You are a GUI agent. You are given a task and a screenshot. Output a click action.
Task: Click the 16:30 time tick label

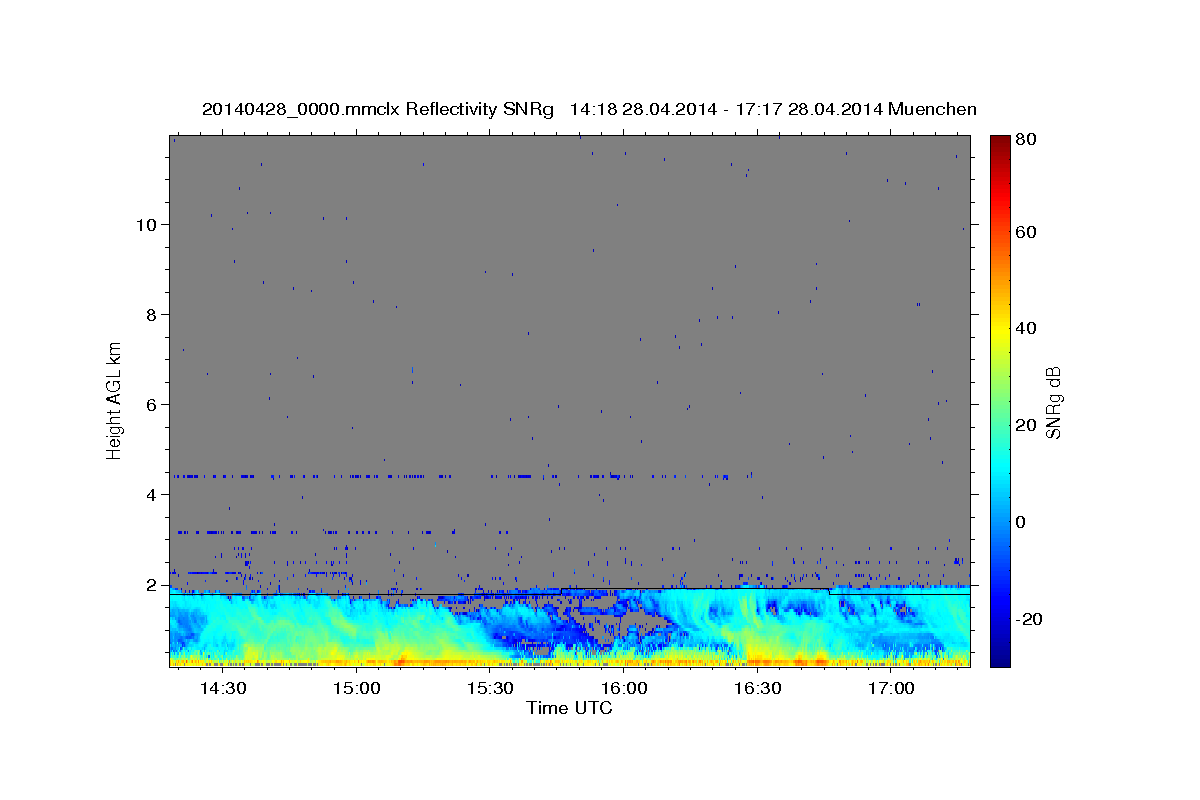point(757,689)
